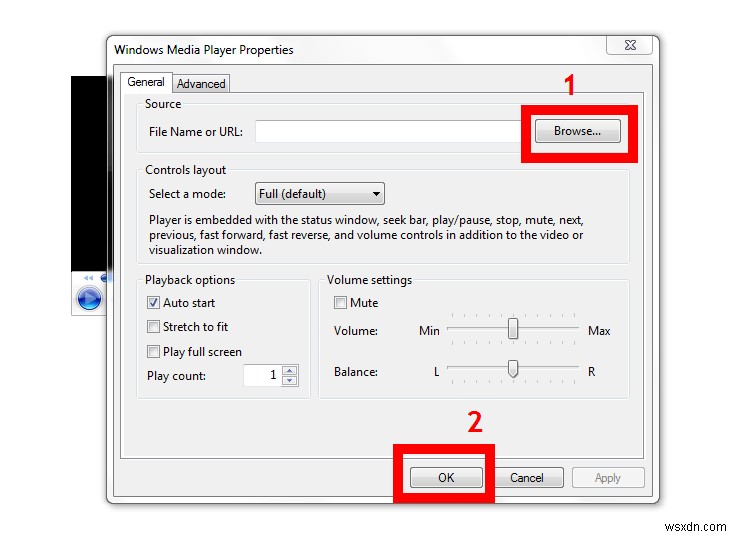Switch to the Advanced tab
Viewport: 738px width, 537px height.
click(201, 84)
